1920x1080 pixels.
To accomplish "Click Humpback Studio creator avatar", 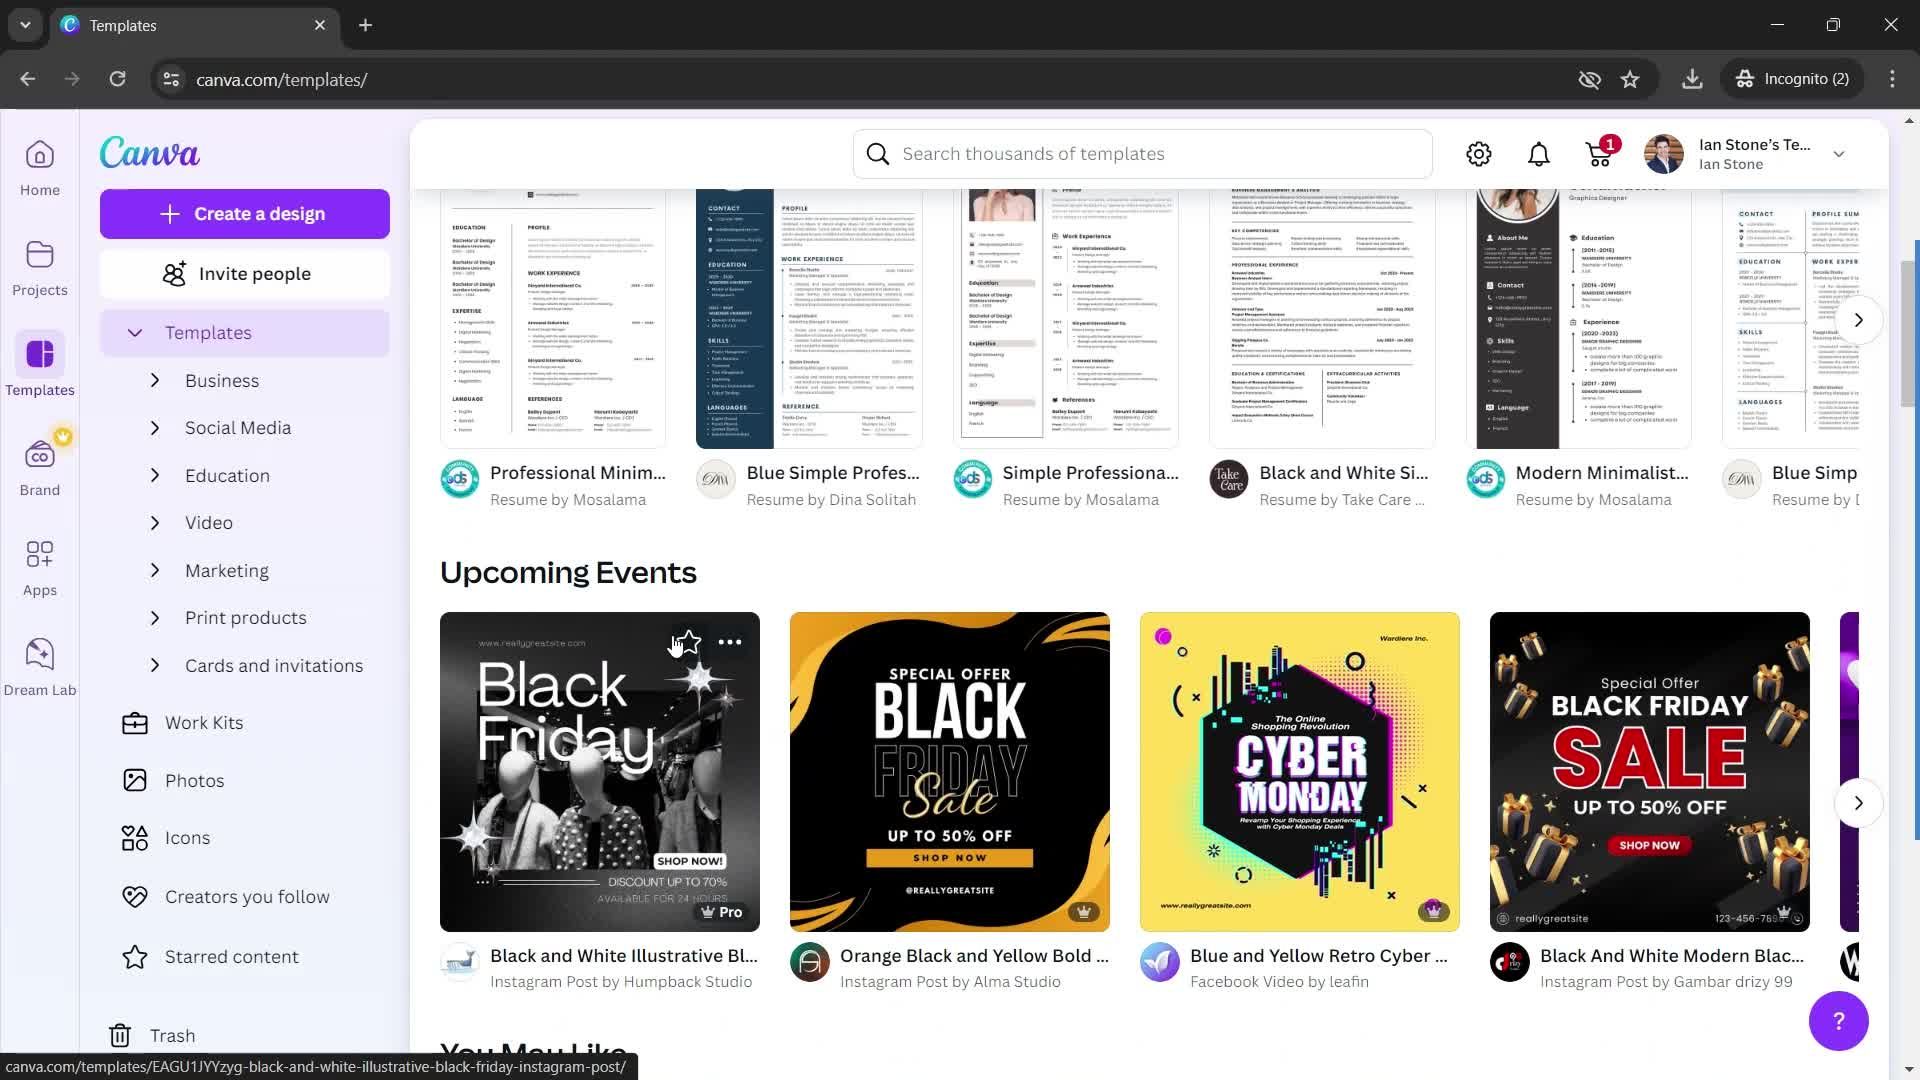I will pos(460,962).
